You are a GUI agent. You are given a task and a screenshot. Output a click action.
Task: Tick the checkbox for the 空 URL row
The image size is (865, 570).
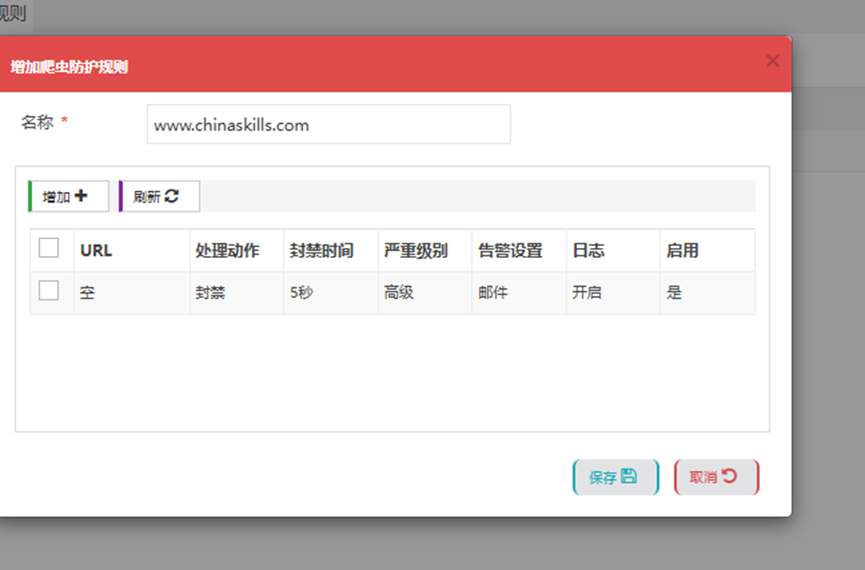49,290
